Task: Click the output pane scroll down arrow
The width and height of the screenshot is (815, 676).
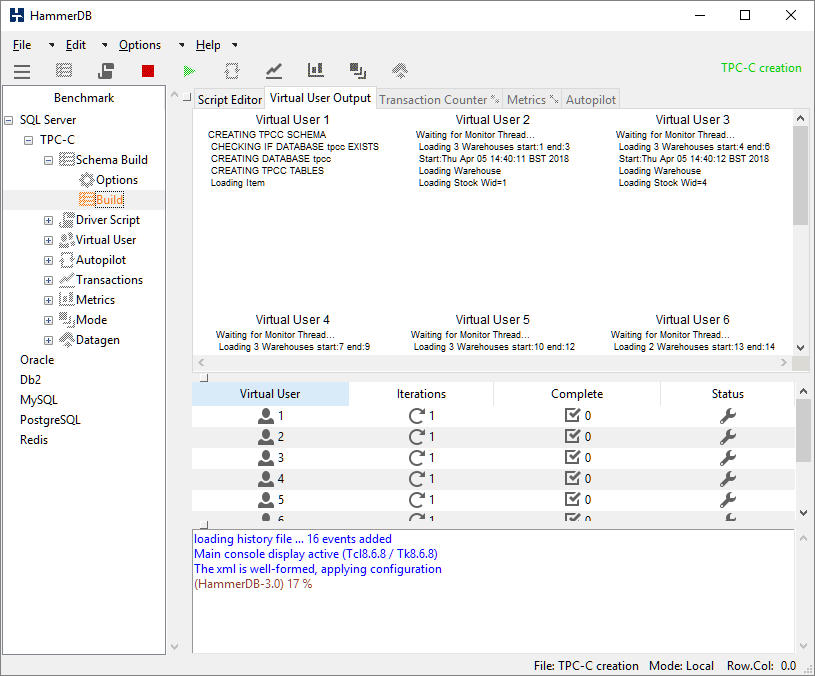Action: [800, 348]
